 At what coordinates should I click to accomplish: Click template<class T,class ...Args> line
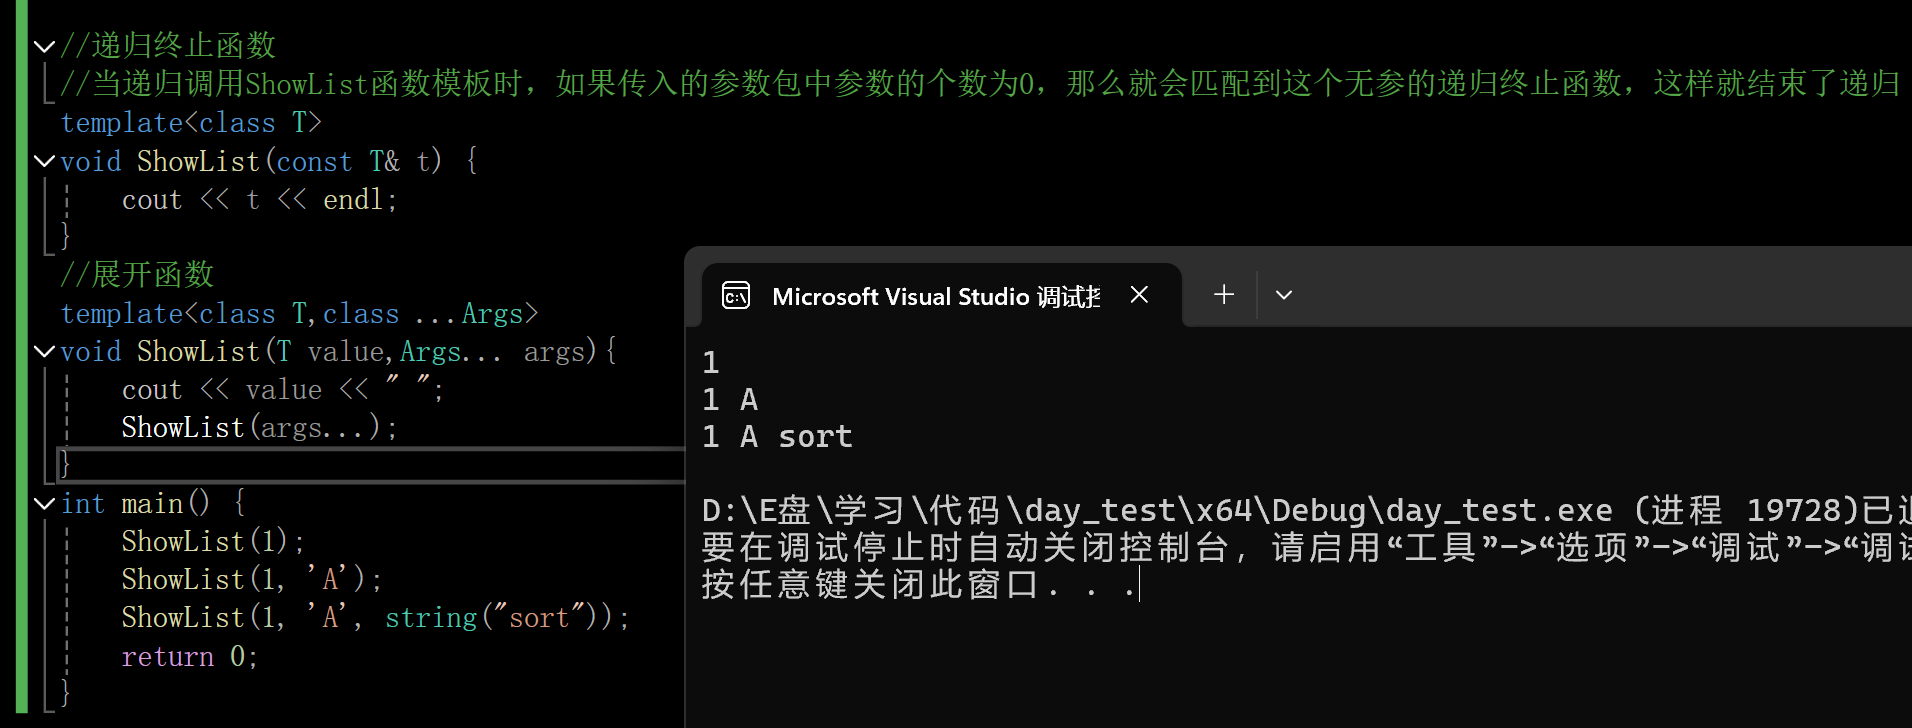(300, 314)
